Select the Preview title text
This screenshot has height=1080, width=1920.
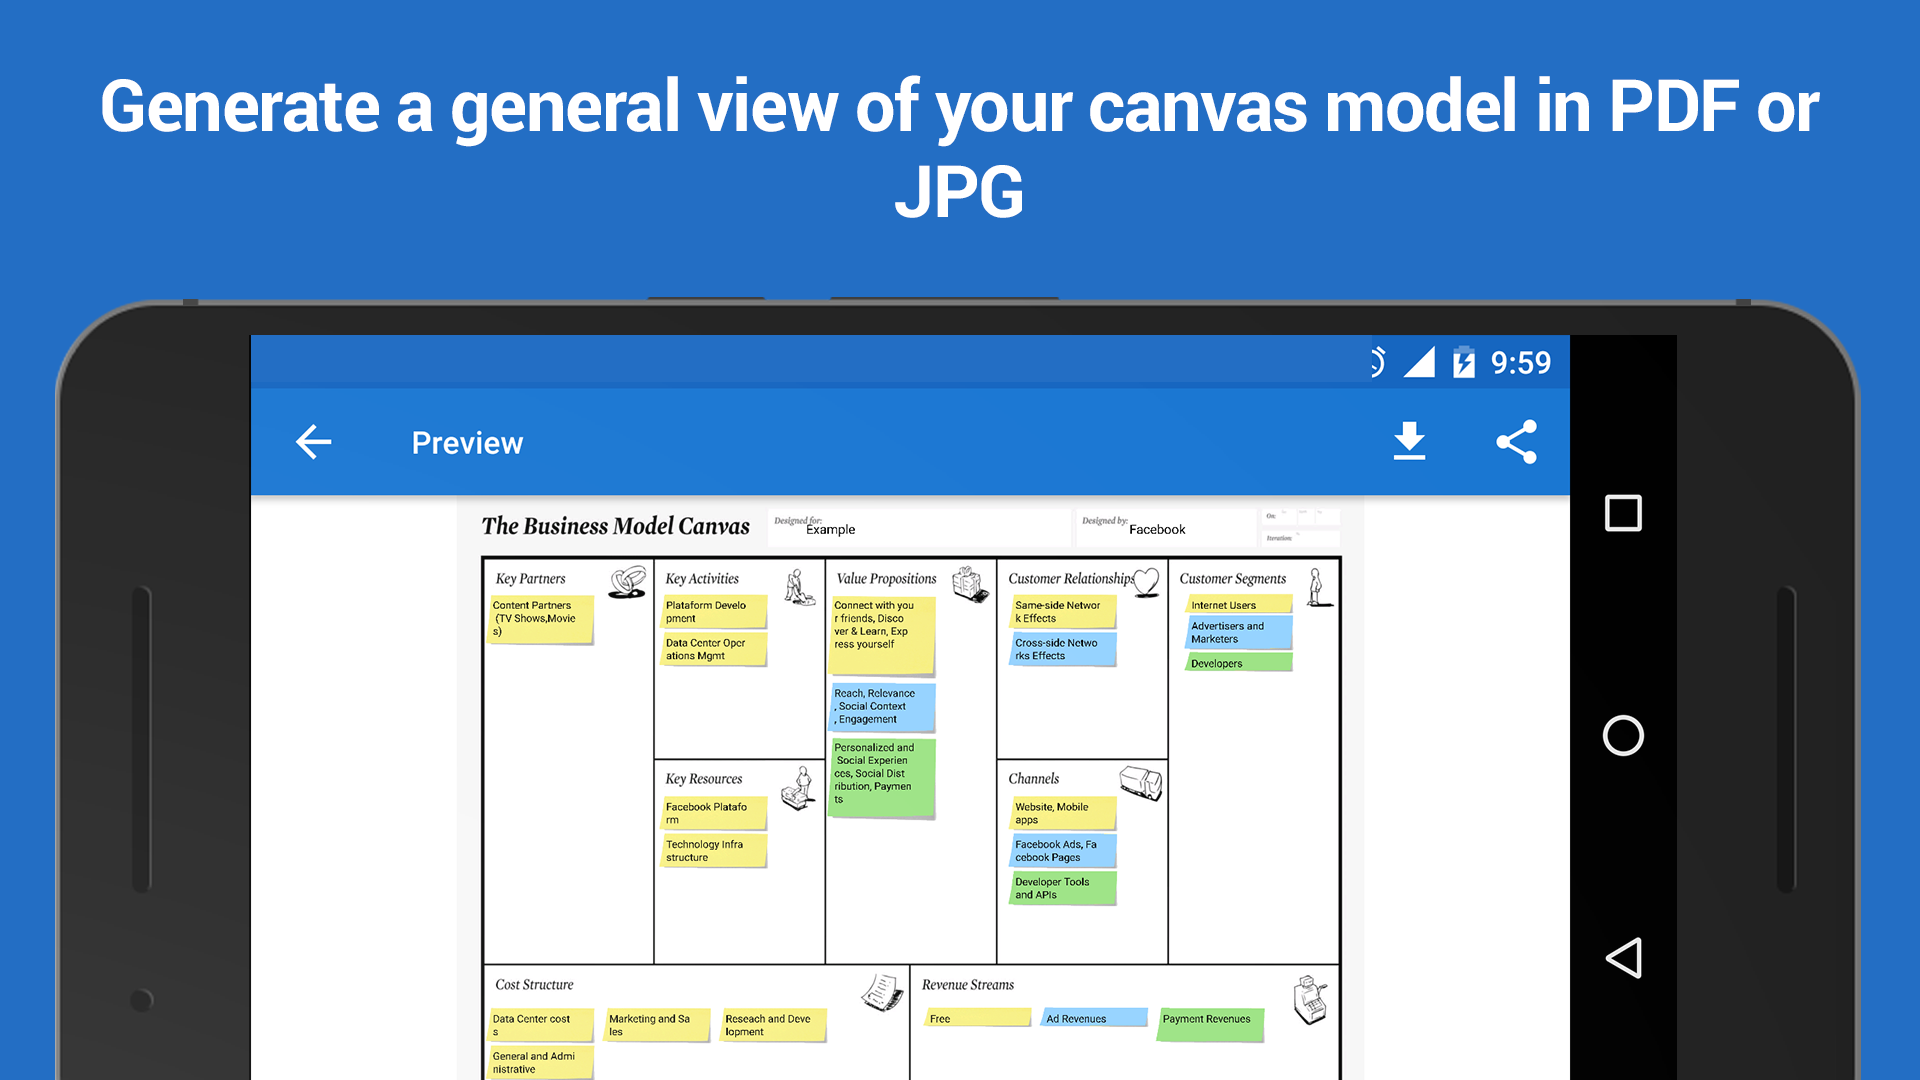pyautogui.click(x=467, y=443)
